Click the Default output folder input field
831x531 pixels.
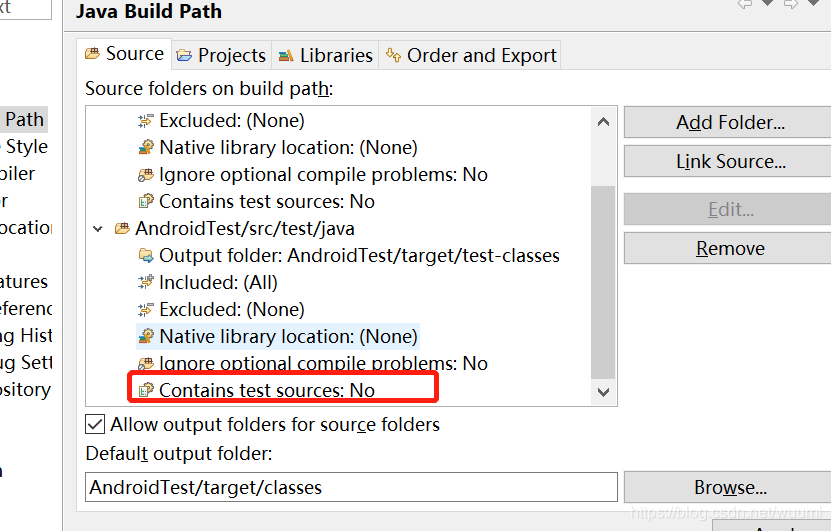(x=351, y=487)
